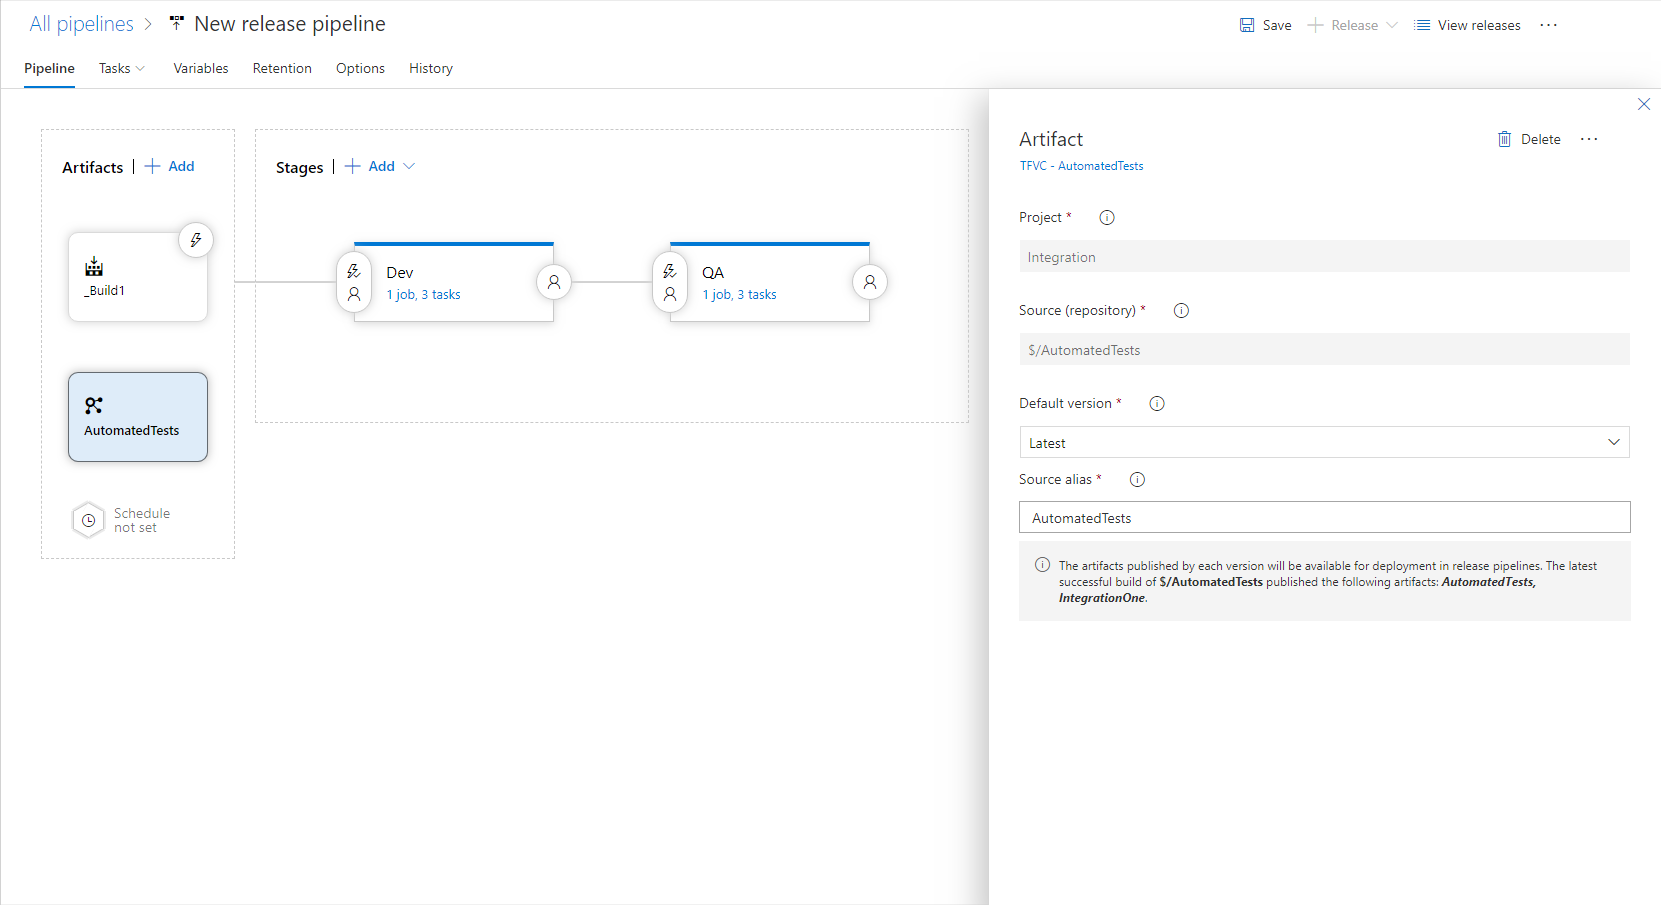
Task: Close the Artifact panel with the X
Action: point(1644,103)
